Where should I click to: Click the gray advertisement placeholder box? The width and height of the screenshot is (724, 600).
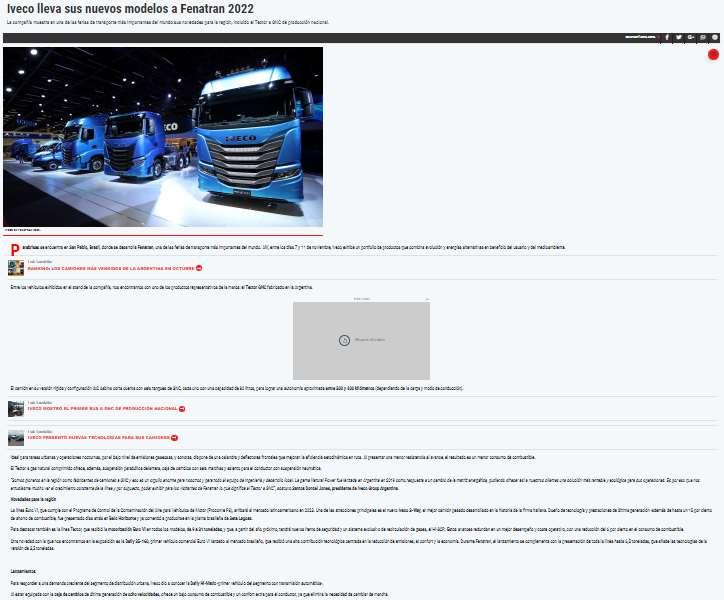click(361, 341)
